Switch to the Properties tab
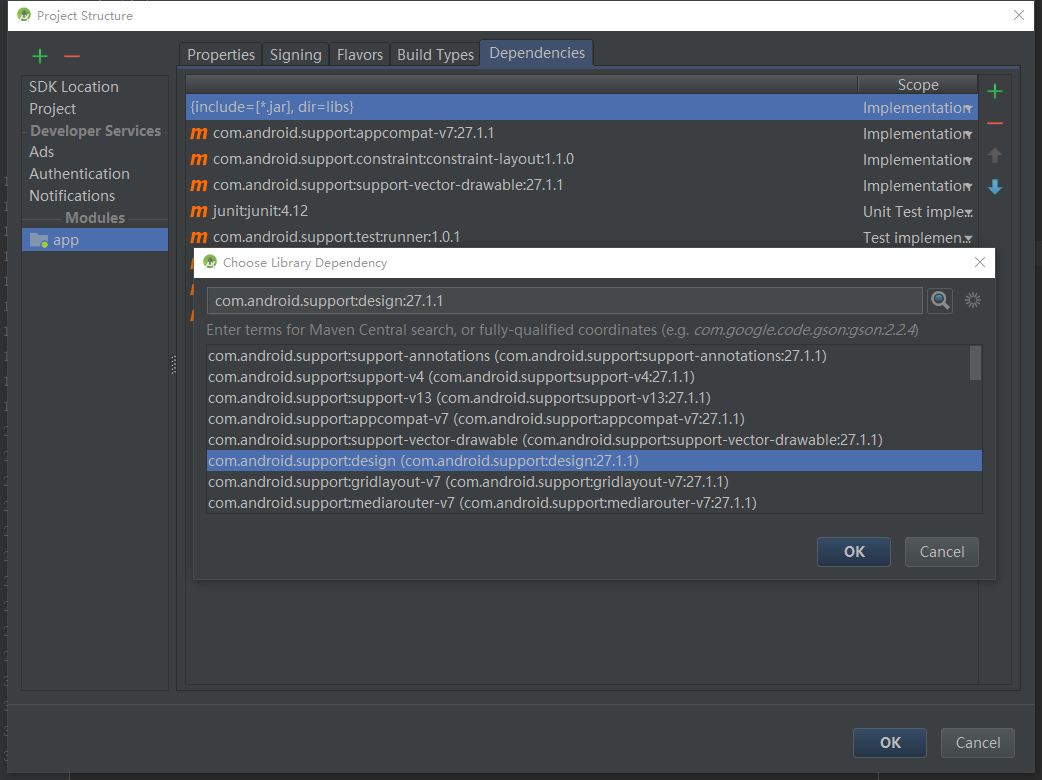The width and height of the screenshot is (1042, 780). pyautogui.click(x=221, y=54)
